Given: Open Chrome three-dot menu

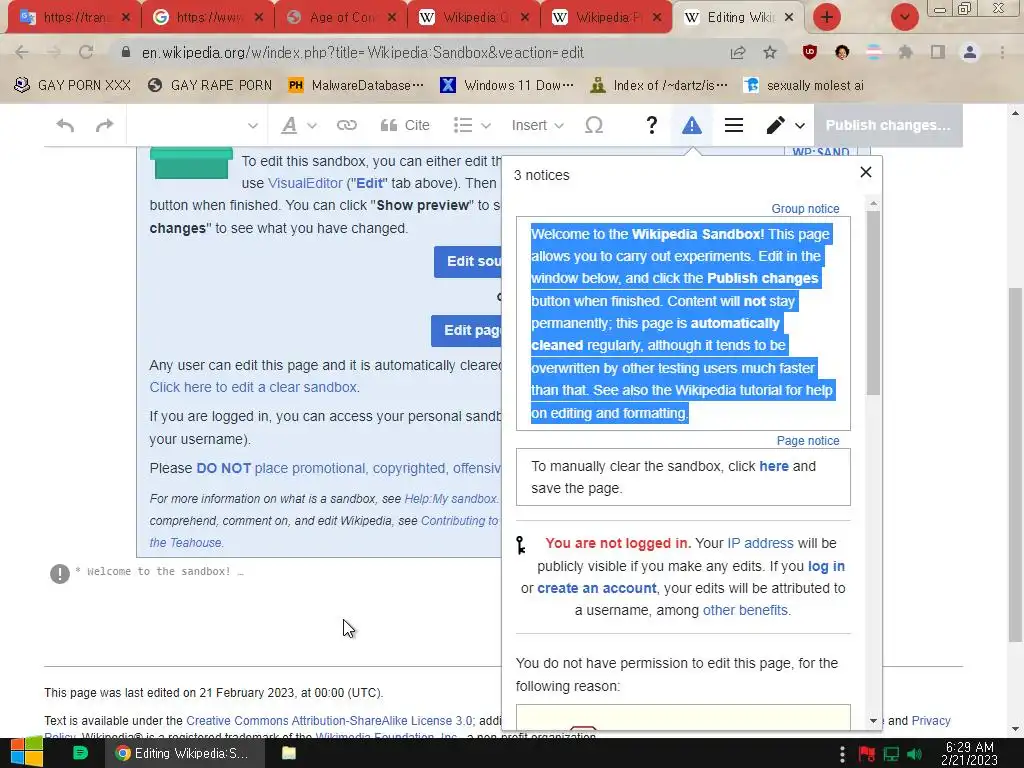Looking at the screenshot, I should tap(1002, 52).
